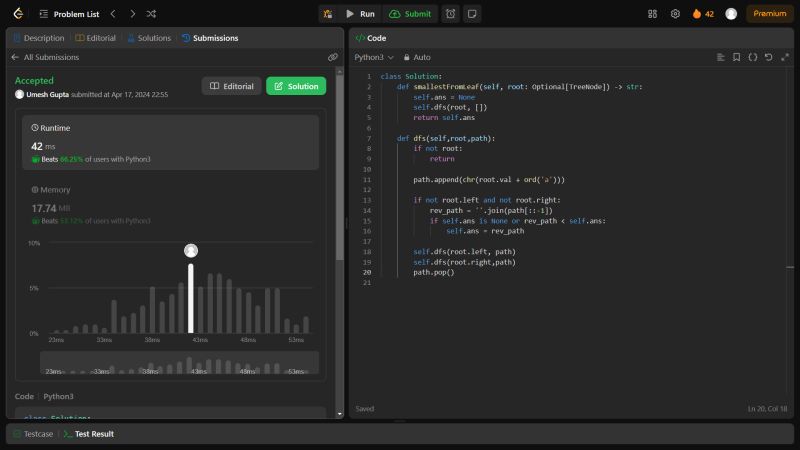800x450 pixels.
Task: Run the code
Action: point(360,14)
